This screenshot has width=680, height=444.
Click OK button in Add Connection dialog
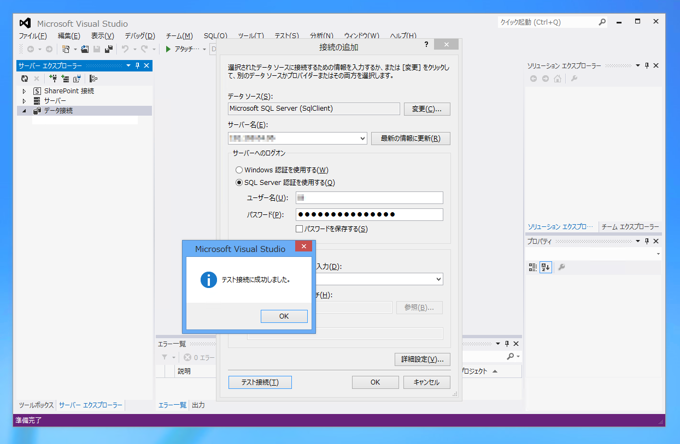click(375, 382)
